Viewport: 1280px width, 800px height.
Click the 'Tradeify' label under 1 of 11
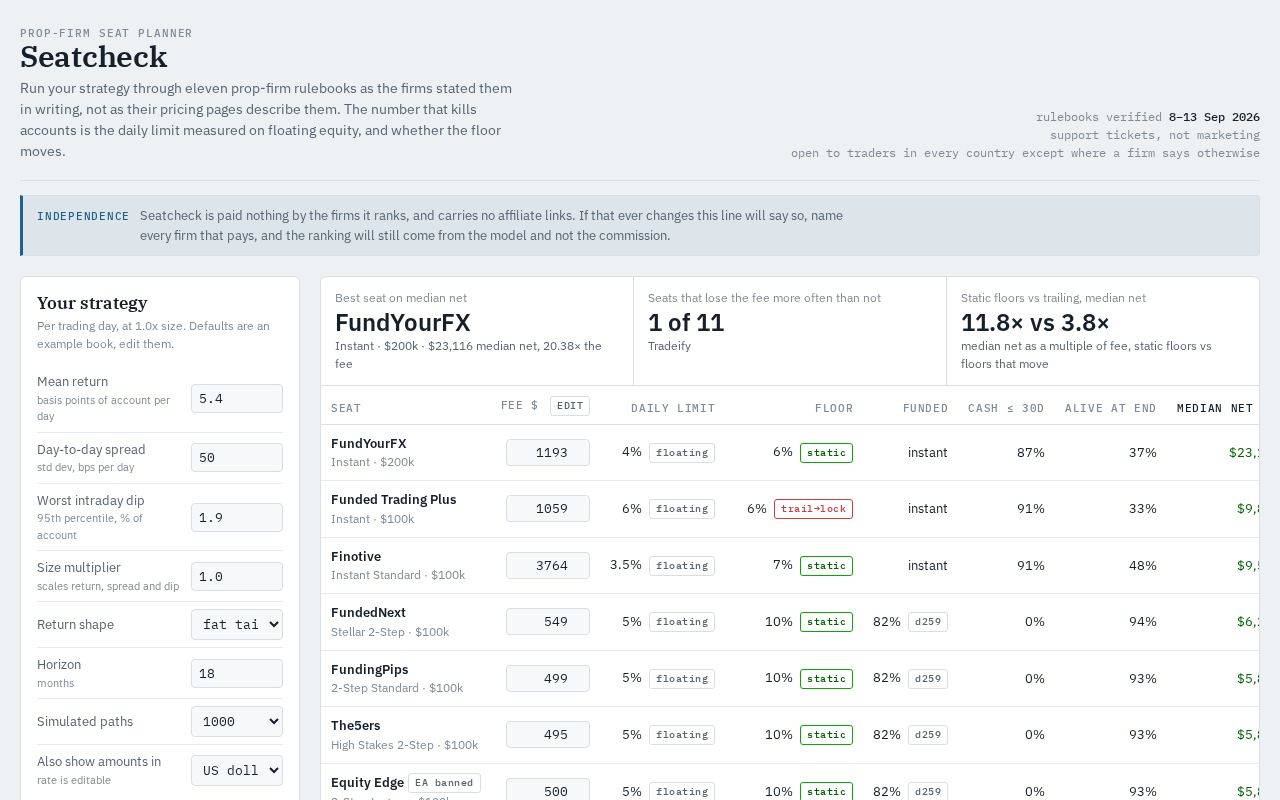pos(670,346)
